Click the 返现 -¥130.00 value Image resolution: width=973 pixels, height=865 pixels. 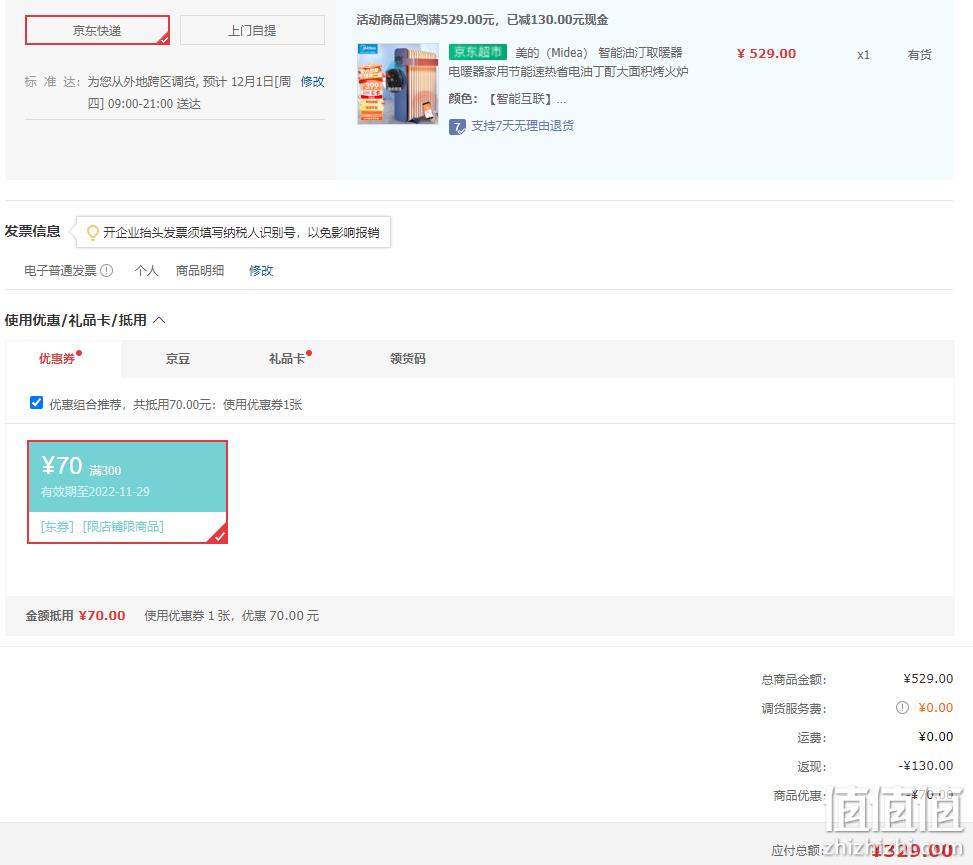[x=926, y=766]
